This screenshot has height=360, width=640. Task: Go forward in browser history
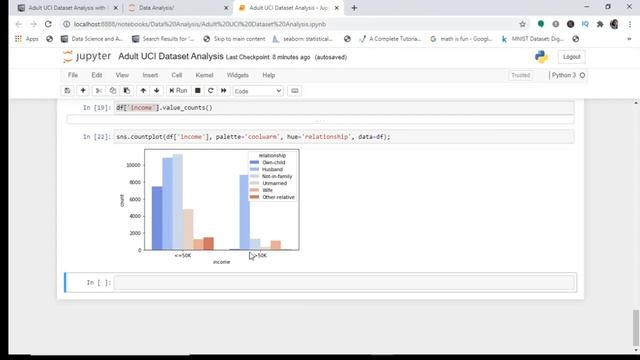33,24
